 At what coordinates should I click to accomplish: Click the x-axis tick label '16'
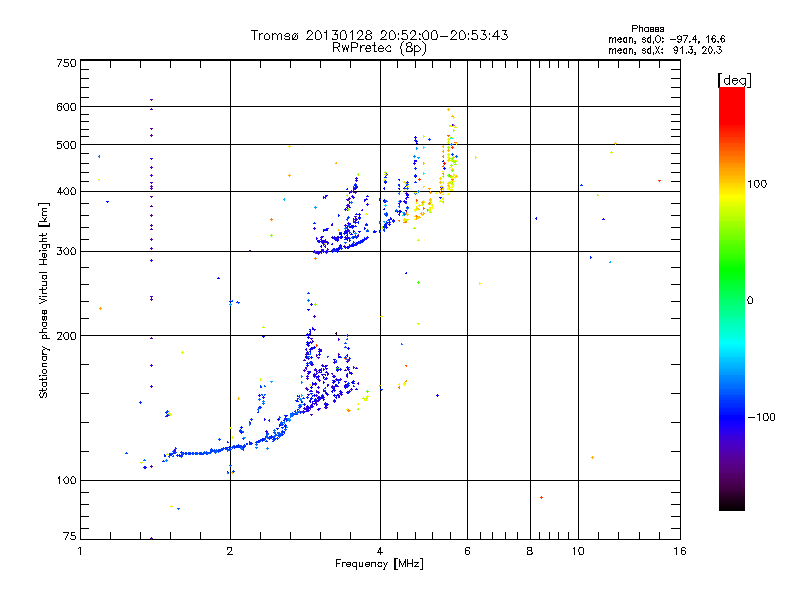pos(680,551)
